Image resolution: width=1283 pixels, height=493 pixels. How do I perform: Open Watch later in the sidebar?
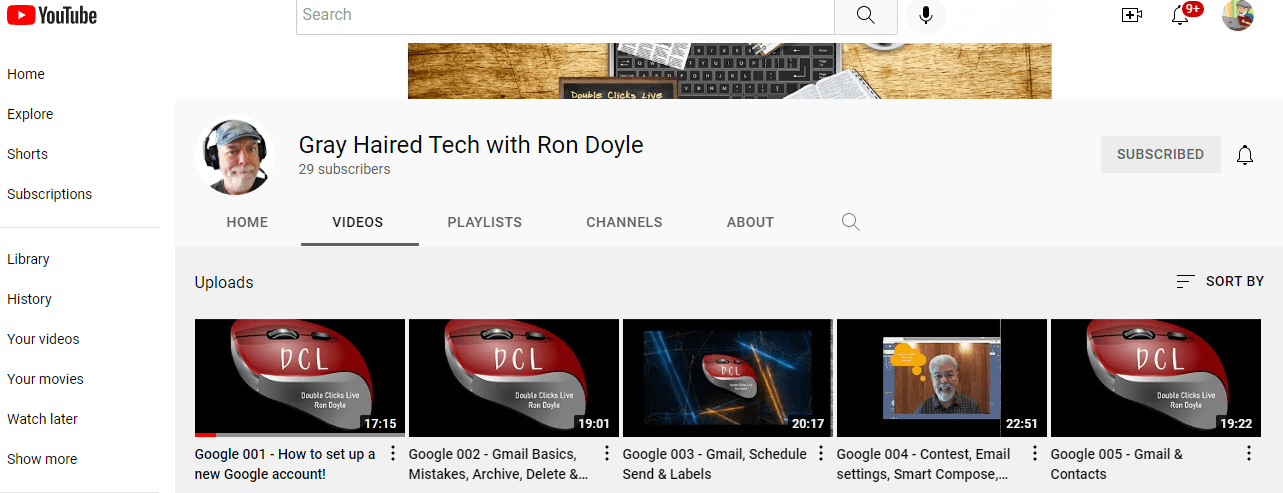click(x=42, y=419)
